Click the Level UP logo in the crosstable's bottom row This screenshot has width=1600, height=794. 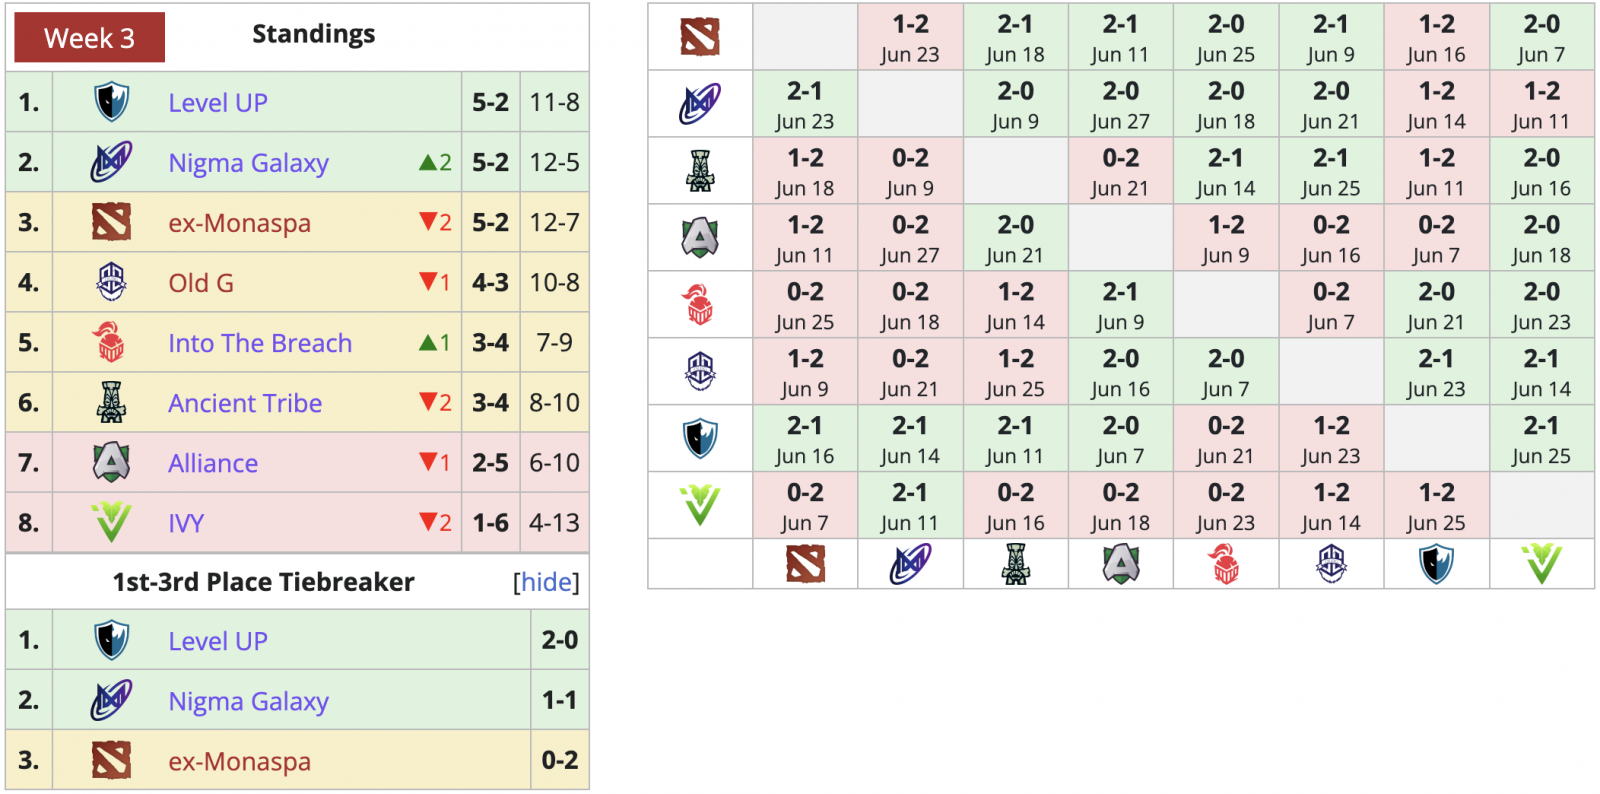pyautogui.click(x=1437, y=565)
